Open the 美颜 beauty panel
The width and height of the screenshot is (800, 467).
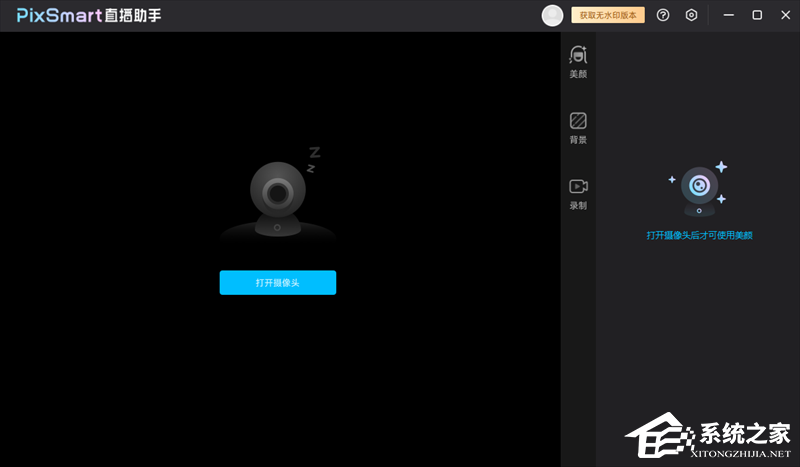click(578, 62)
